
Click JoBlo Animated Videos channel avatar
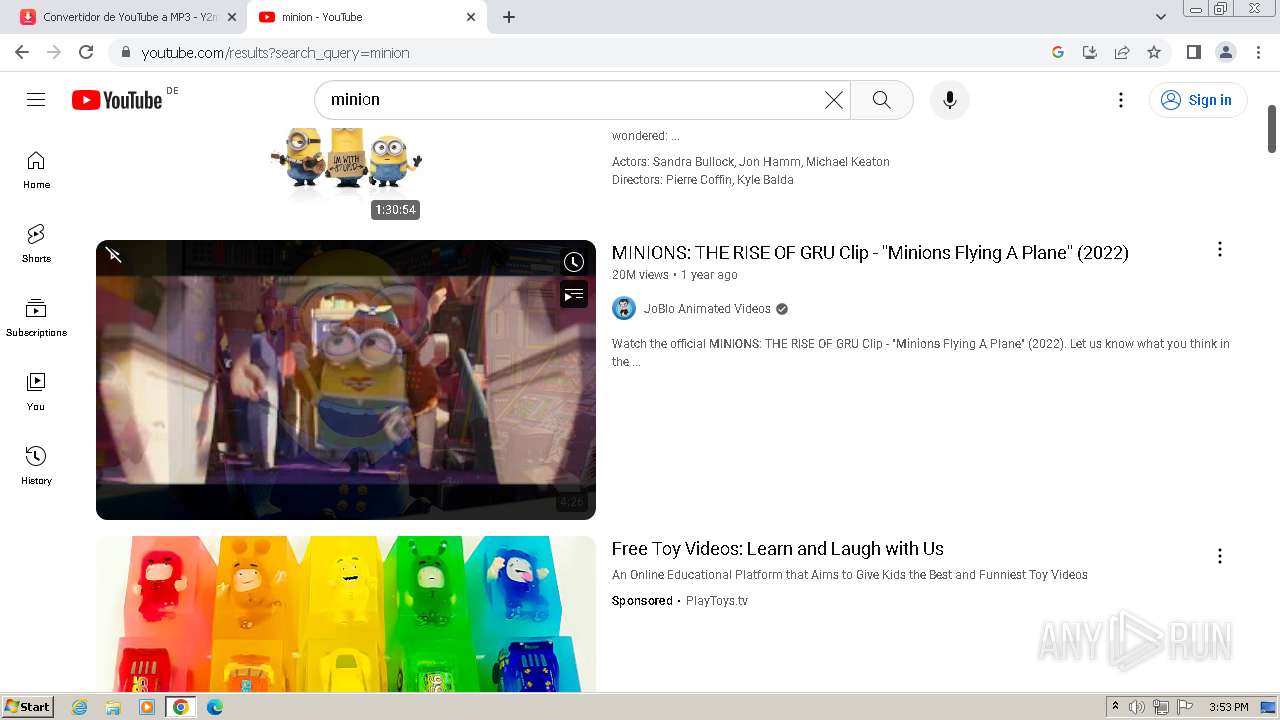(624, 309)
